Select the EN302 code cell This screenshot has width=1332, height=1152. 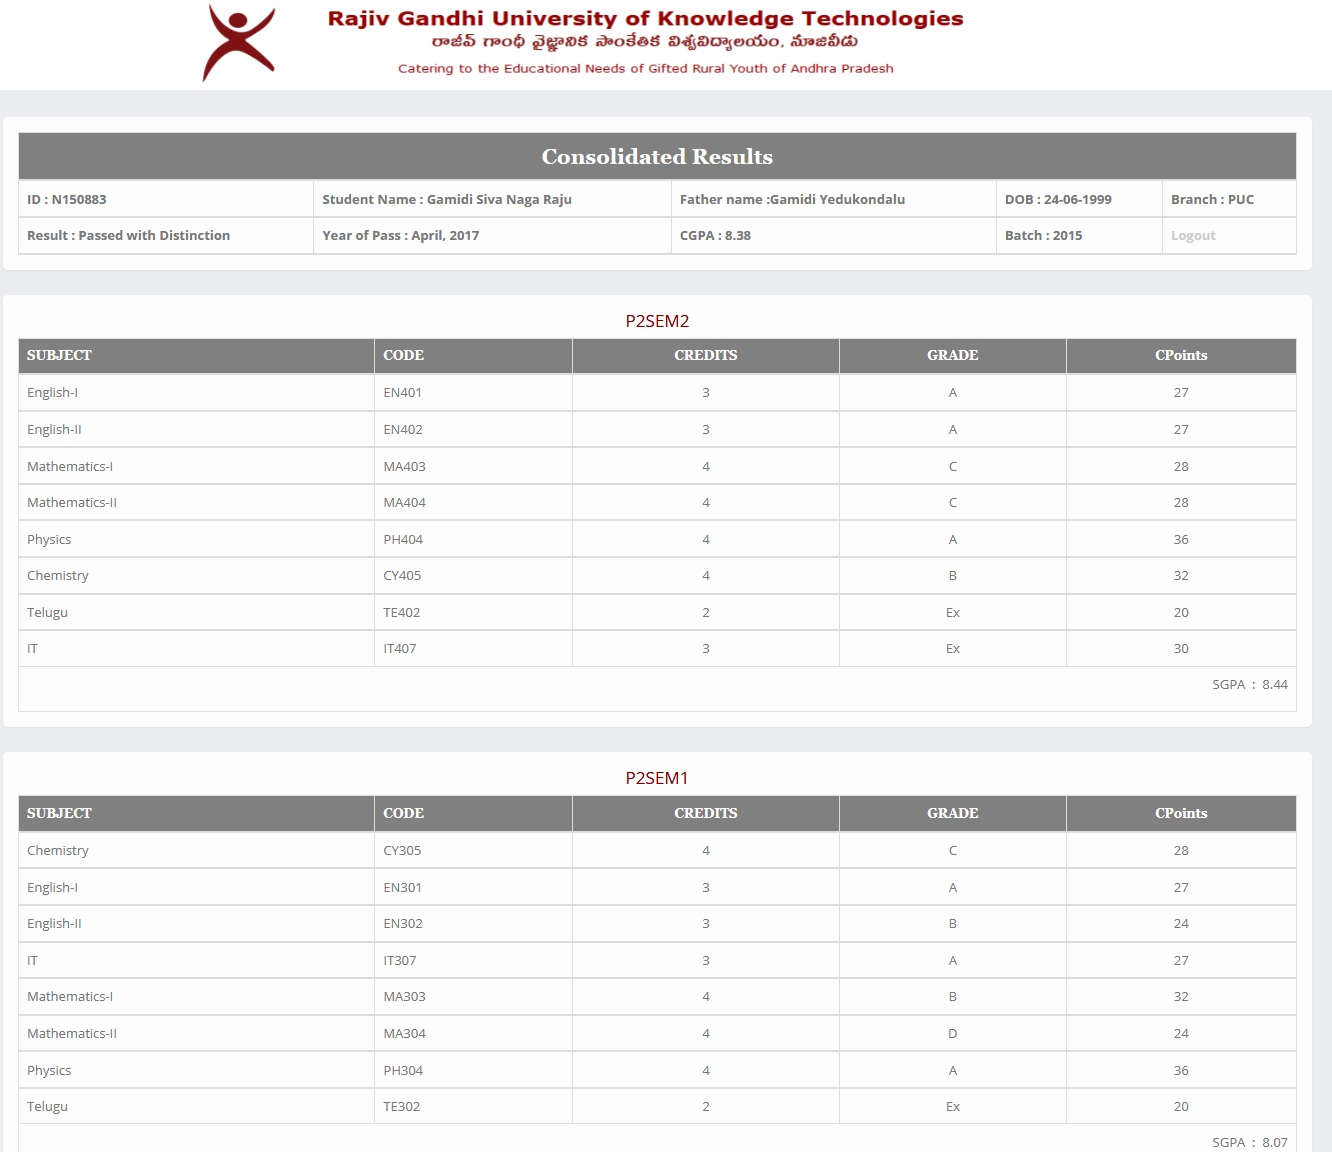pos(473,924)
